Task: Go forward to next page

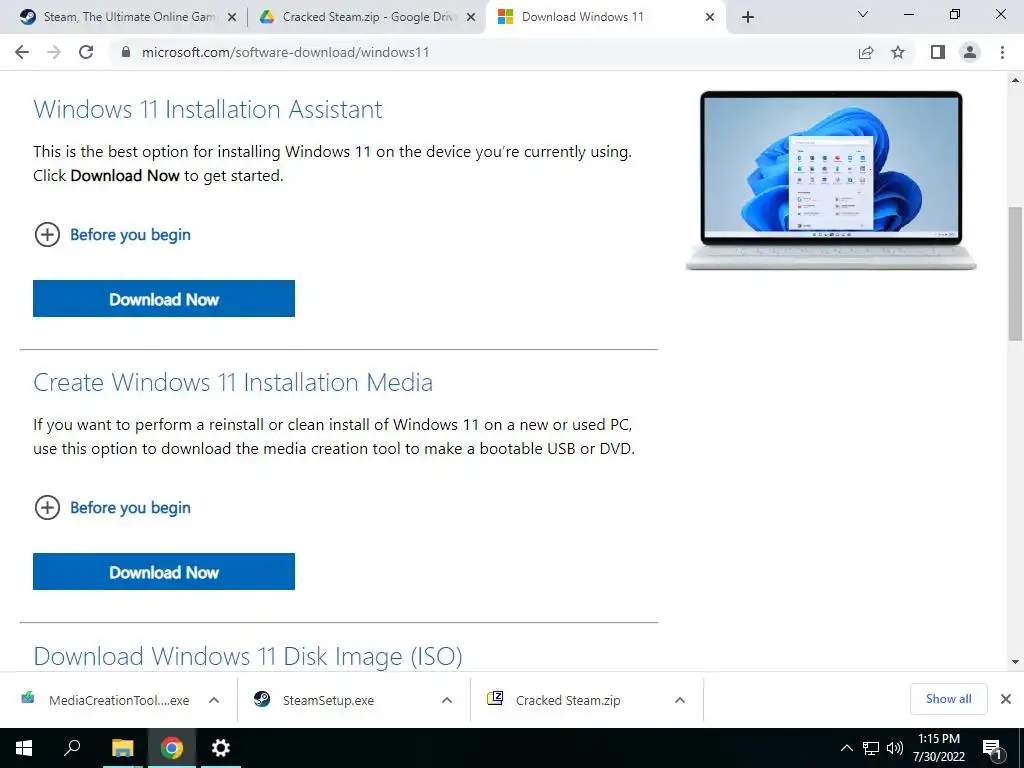Action: (x=54, y=52)
